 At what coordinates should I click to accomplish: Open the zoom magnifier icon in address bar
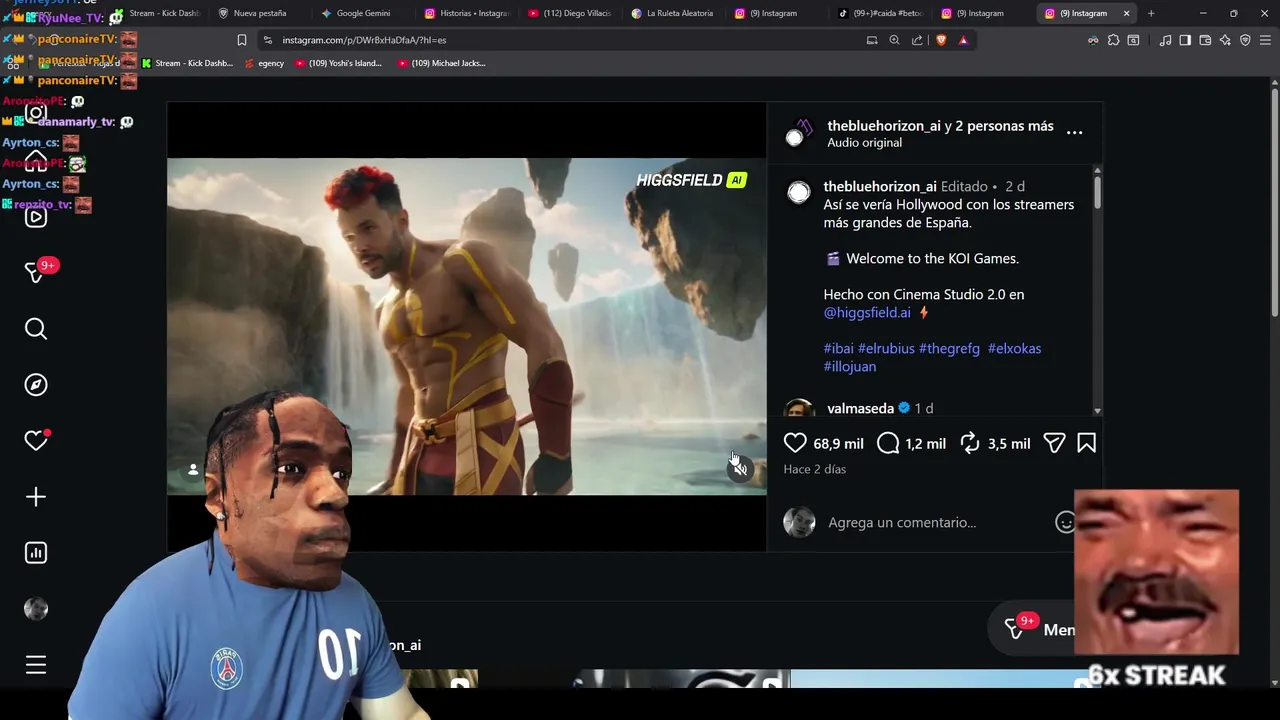point(894,40)
